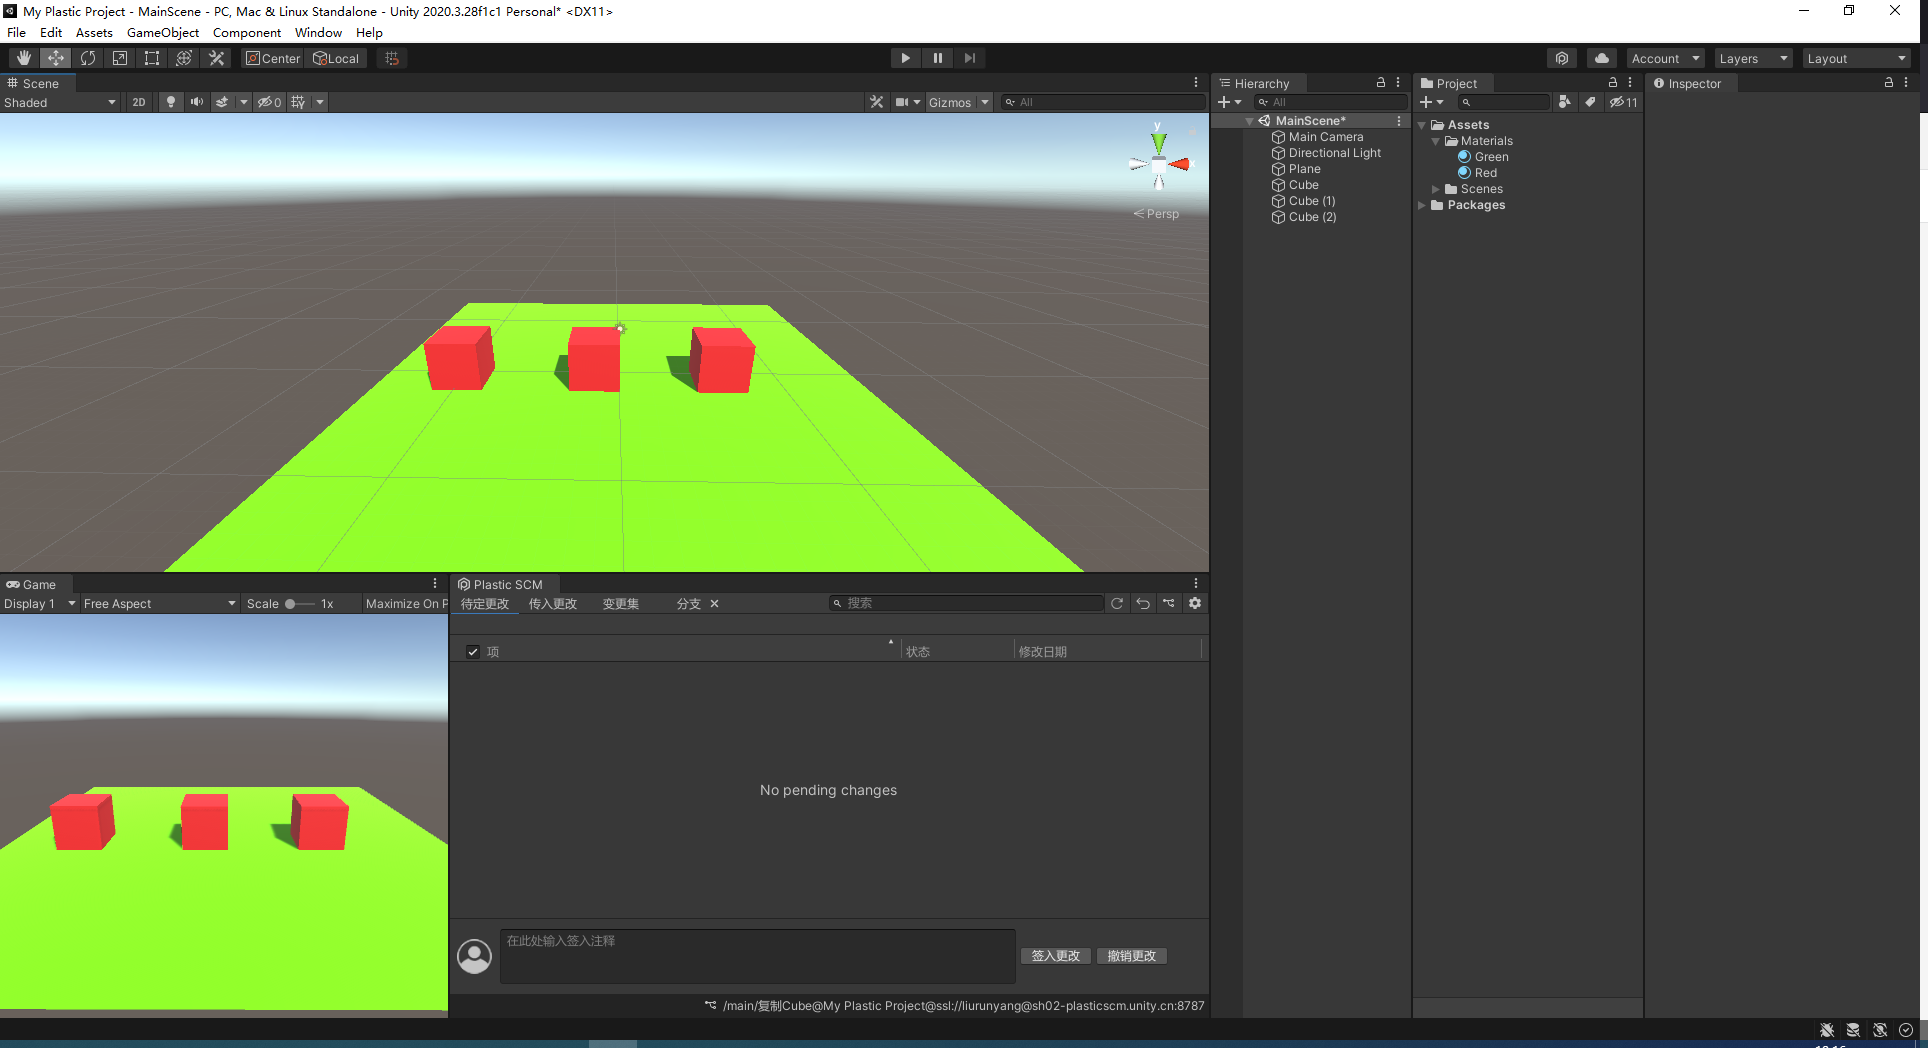Select the Rect Transform tool

point(151,57)
